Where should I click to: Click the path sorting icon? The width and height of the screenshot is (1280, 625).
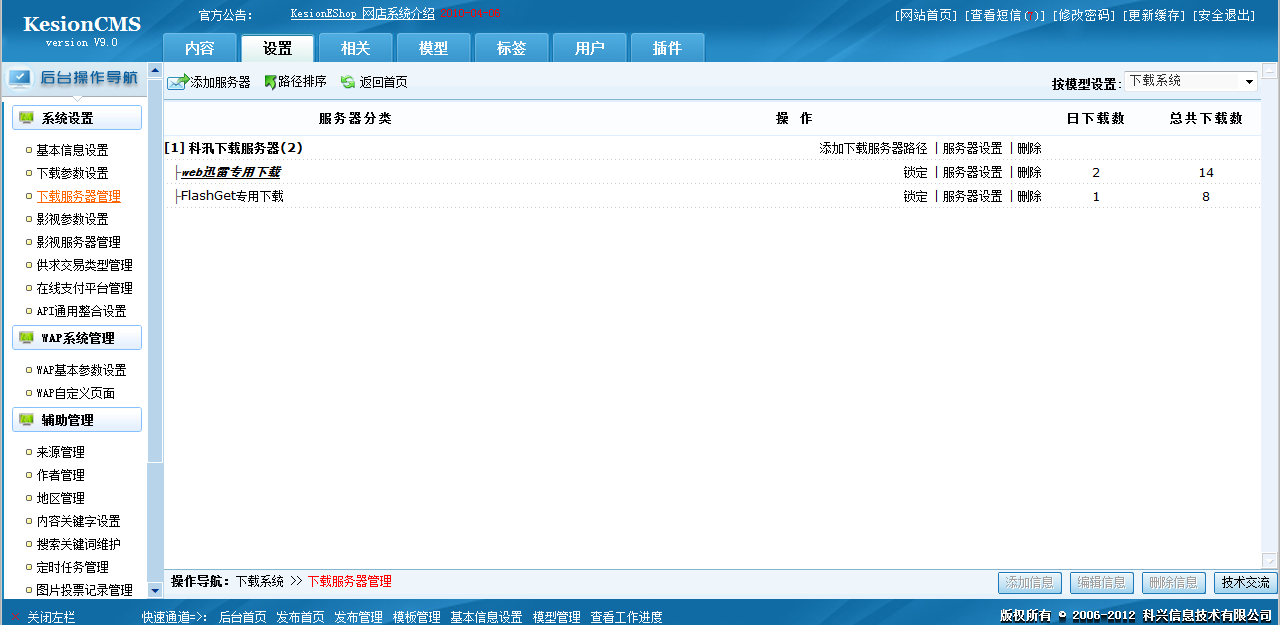tap(270, 82)
